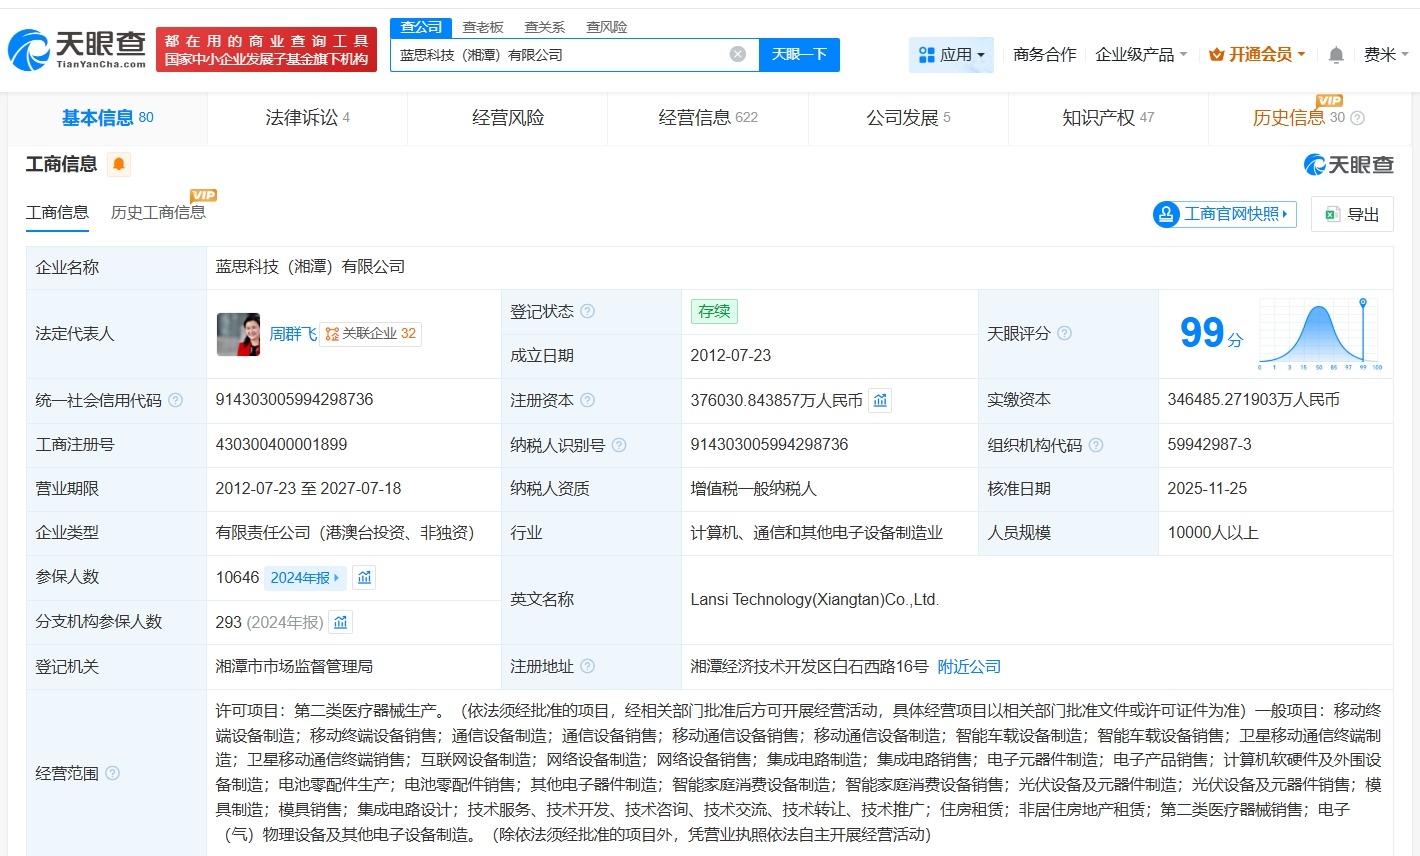Click the bell reminder icon beside 工商信息 heading
Image resolution: width=1420 pixels, height=856 pixels.
(x=119, y=164)
